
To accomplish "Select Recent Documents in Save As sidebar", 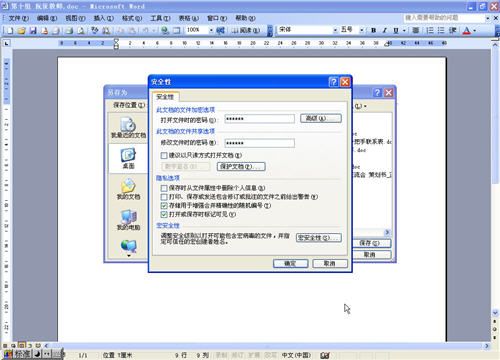I will (128, 128).
